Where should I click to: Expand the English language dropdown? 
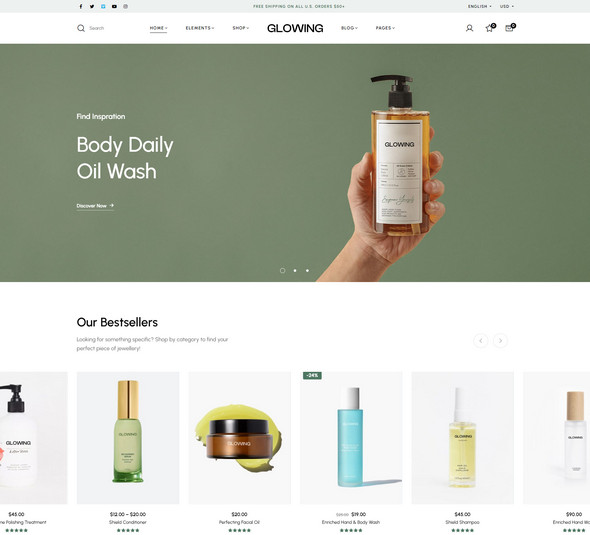tap(479, 6)
